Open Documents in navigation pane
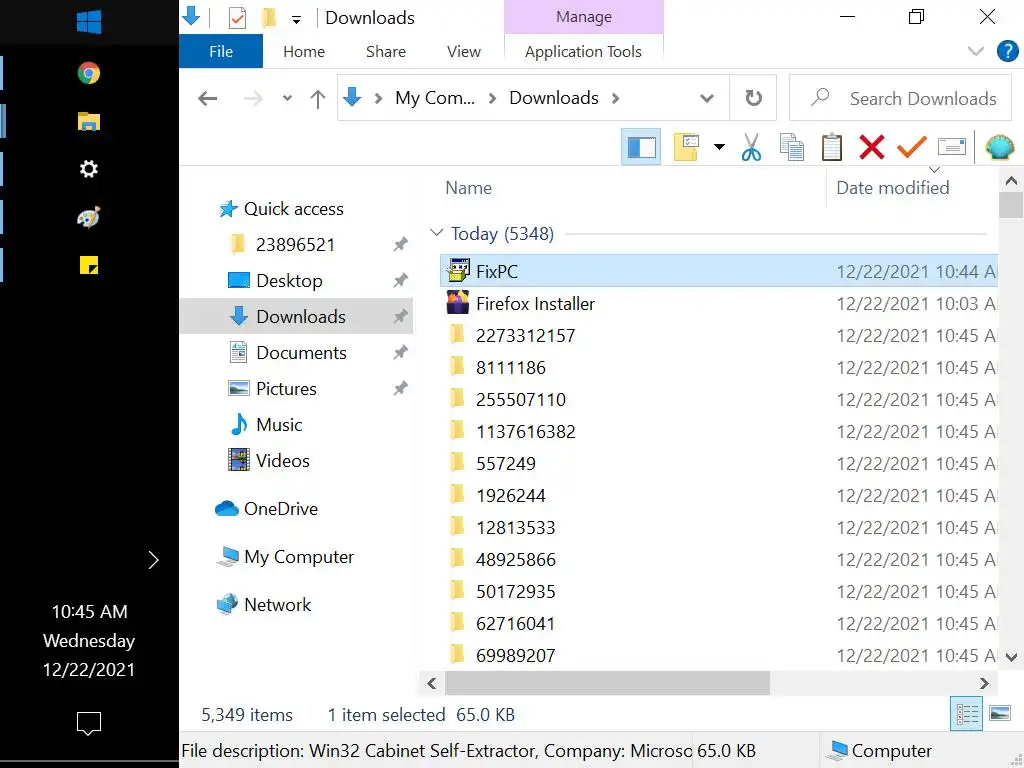1024x768 pixels. pyautogui.click(x=287, y=353)
